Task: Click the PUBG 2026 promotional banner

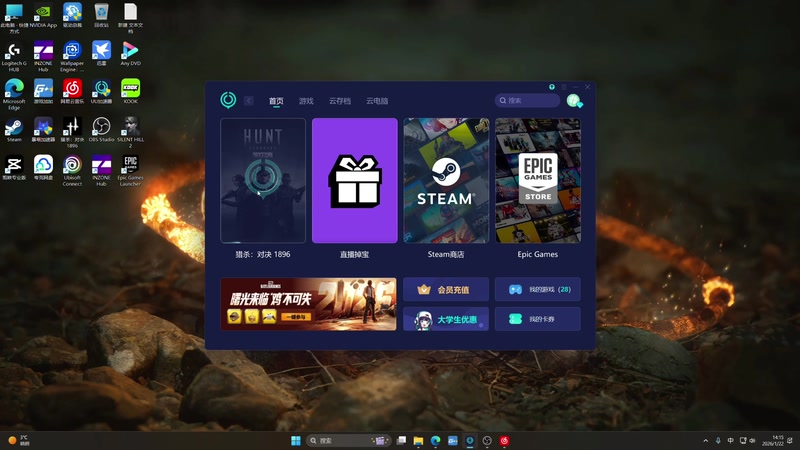Action: point(308,304)
